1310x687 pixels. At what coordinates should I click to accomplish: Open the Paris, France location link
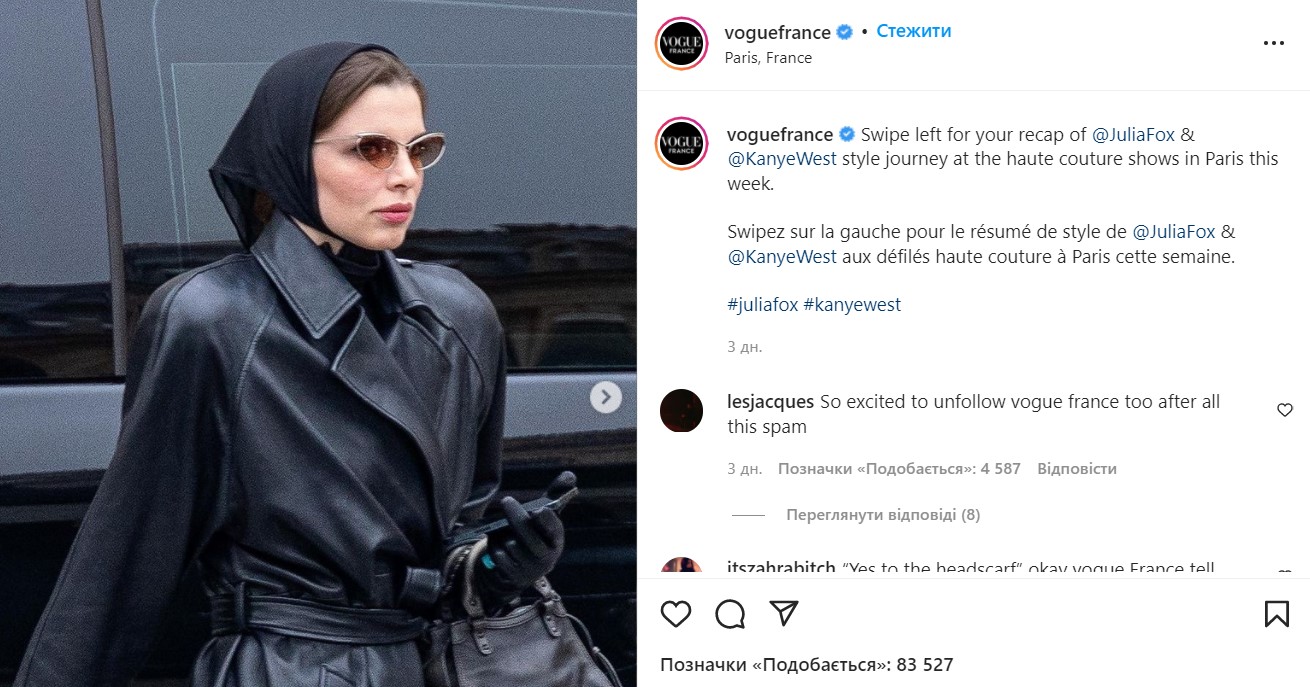point(768,58)
